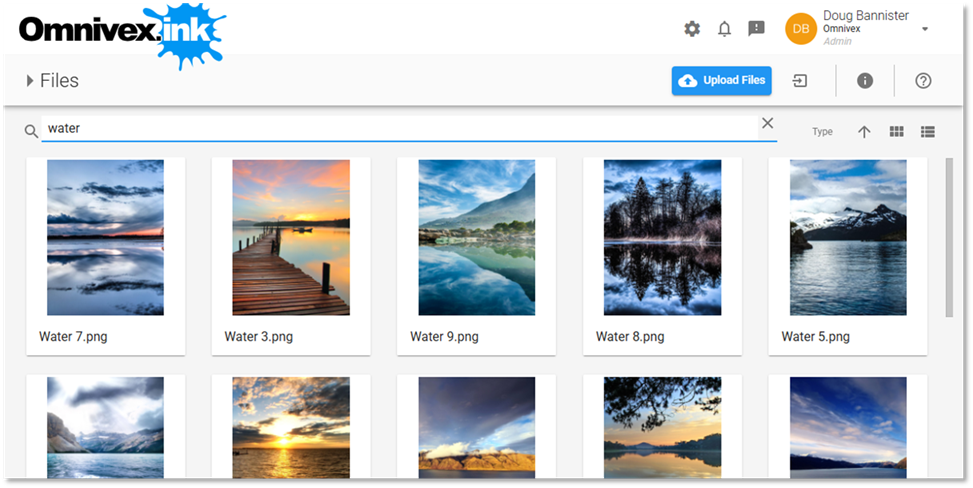973x488 pixels.
Task: Open the Type sort dropdown
Action: (822, 132)
